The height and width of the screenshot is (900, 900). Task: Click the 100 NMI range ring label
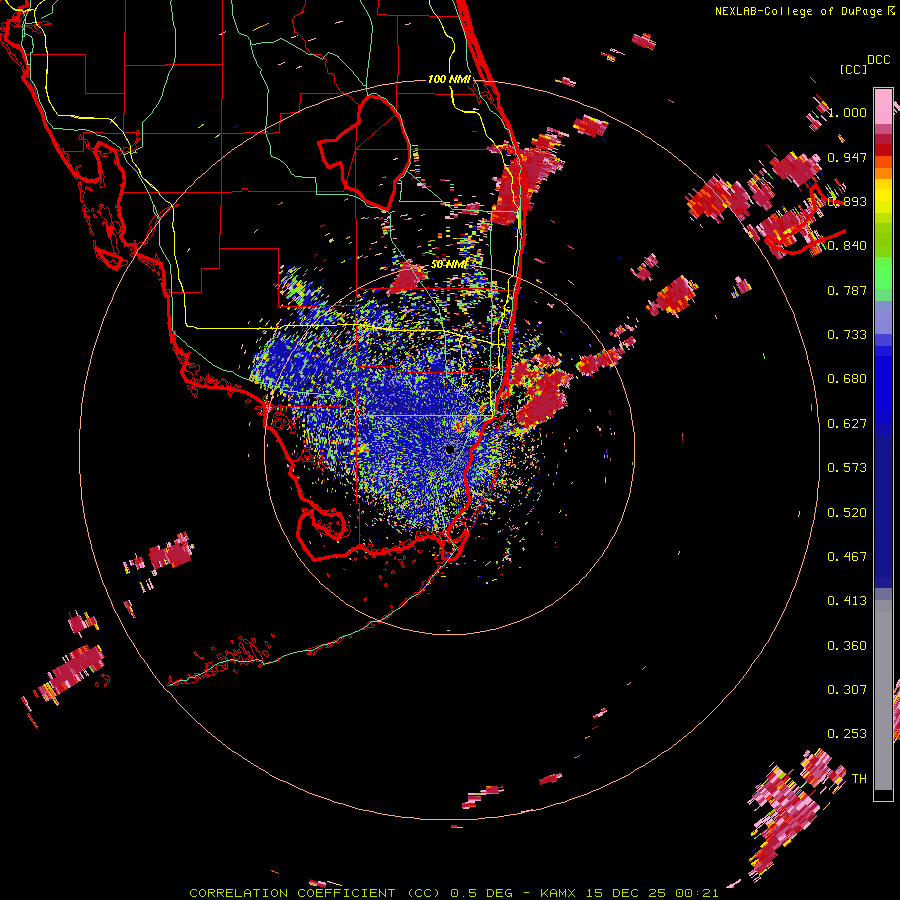[449, 79]
